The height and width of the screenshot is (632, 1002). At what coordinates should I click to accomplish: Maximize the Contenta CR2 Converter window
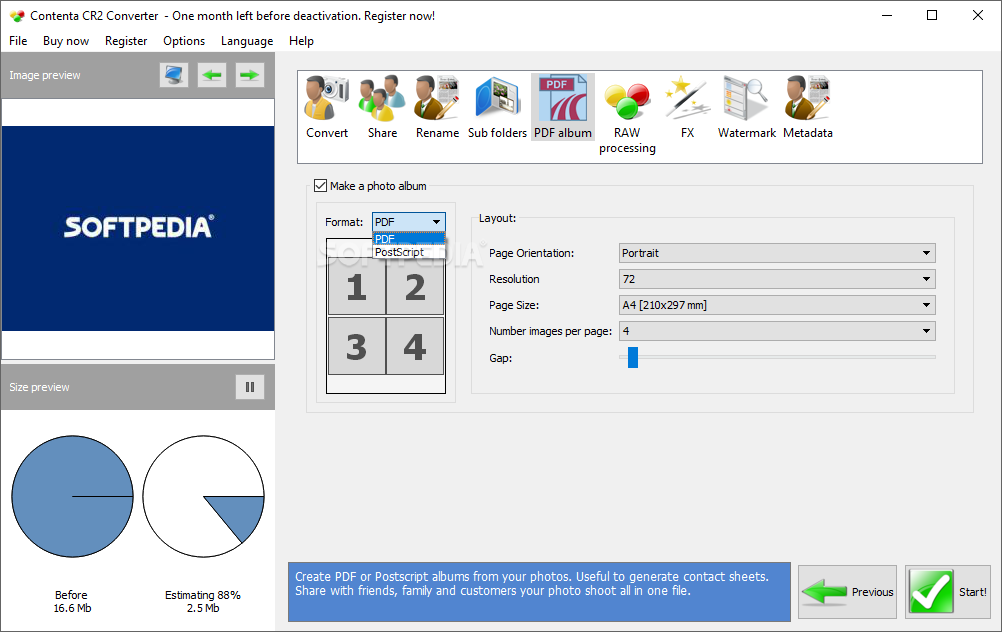pyautogui.click(x=932, y=15)
